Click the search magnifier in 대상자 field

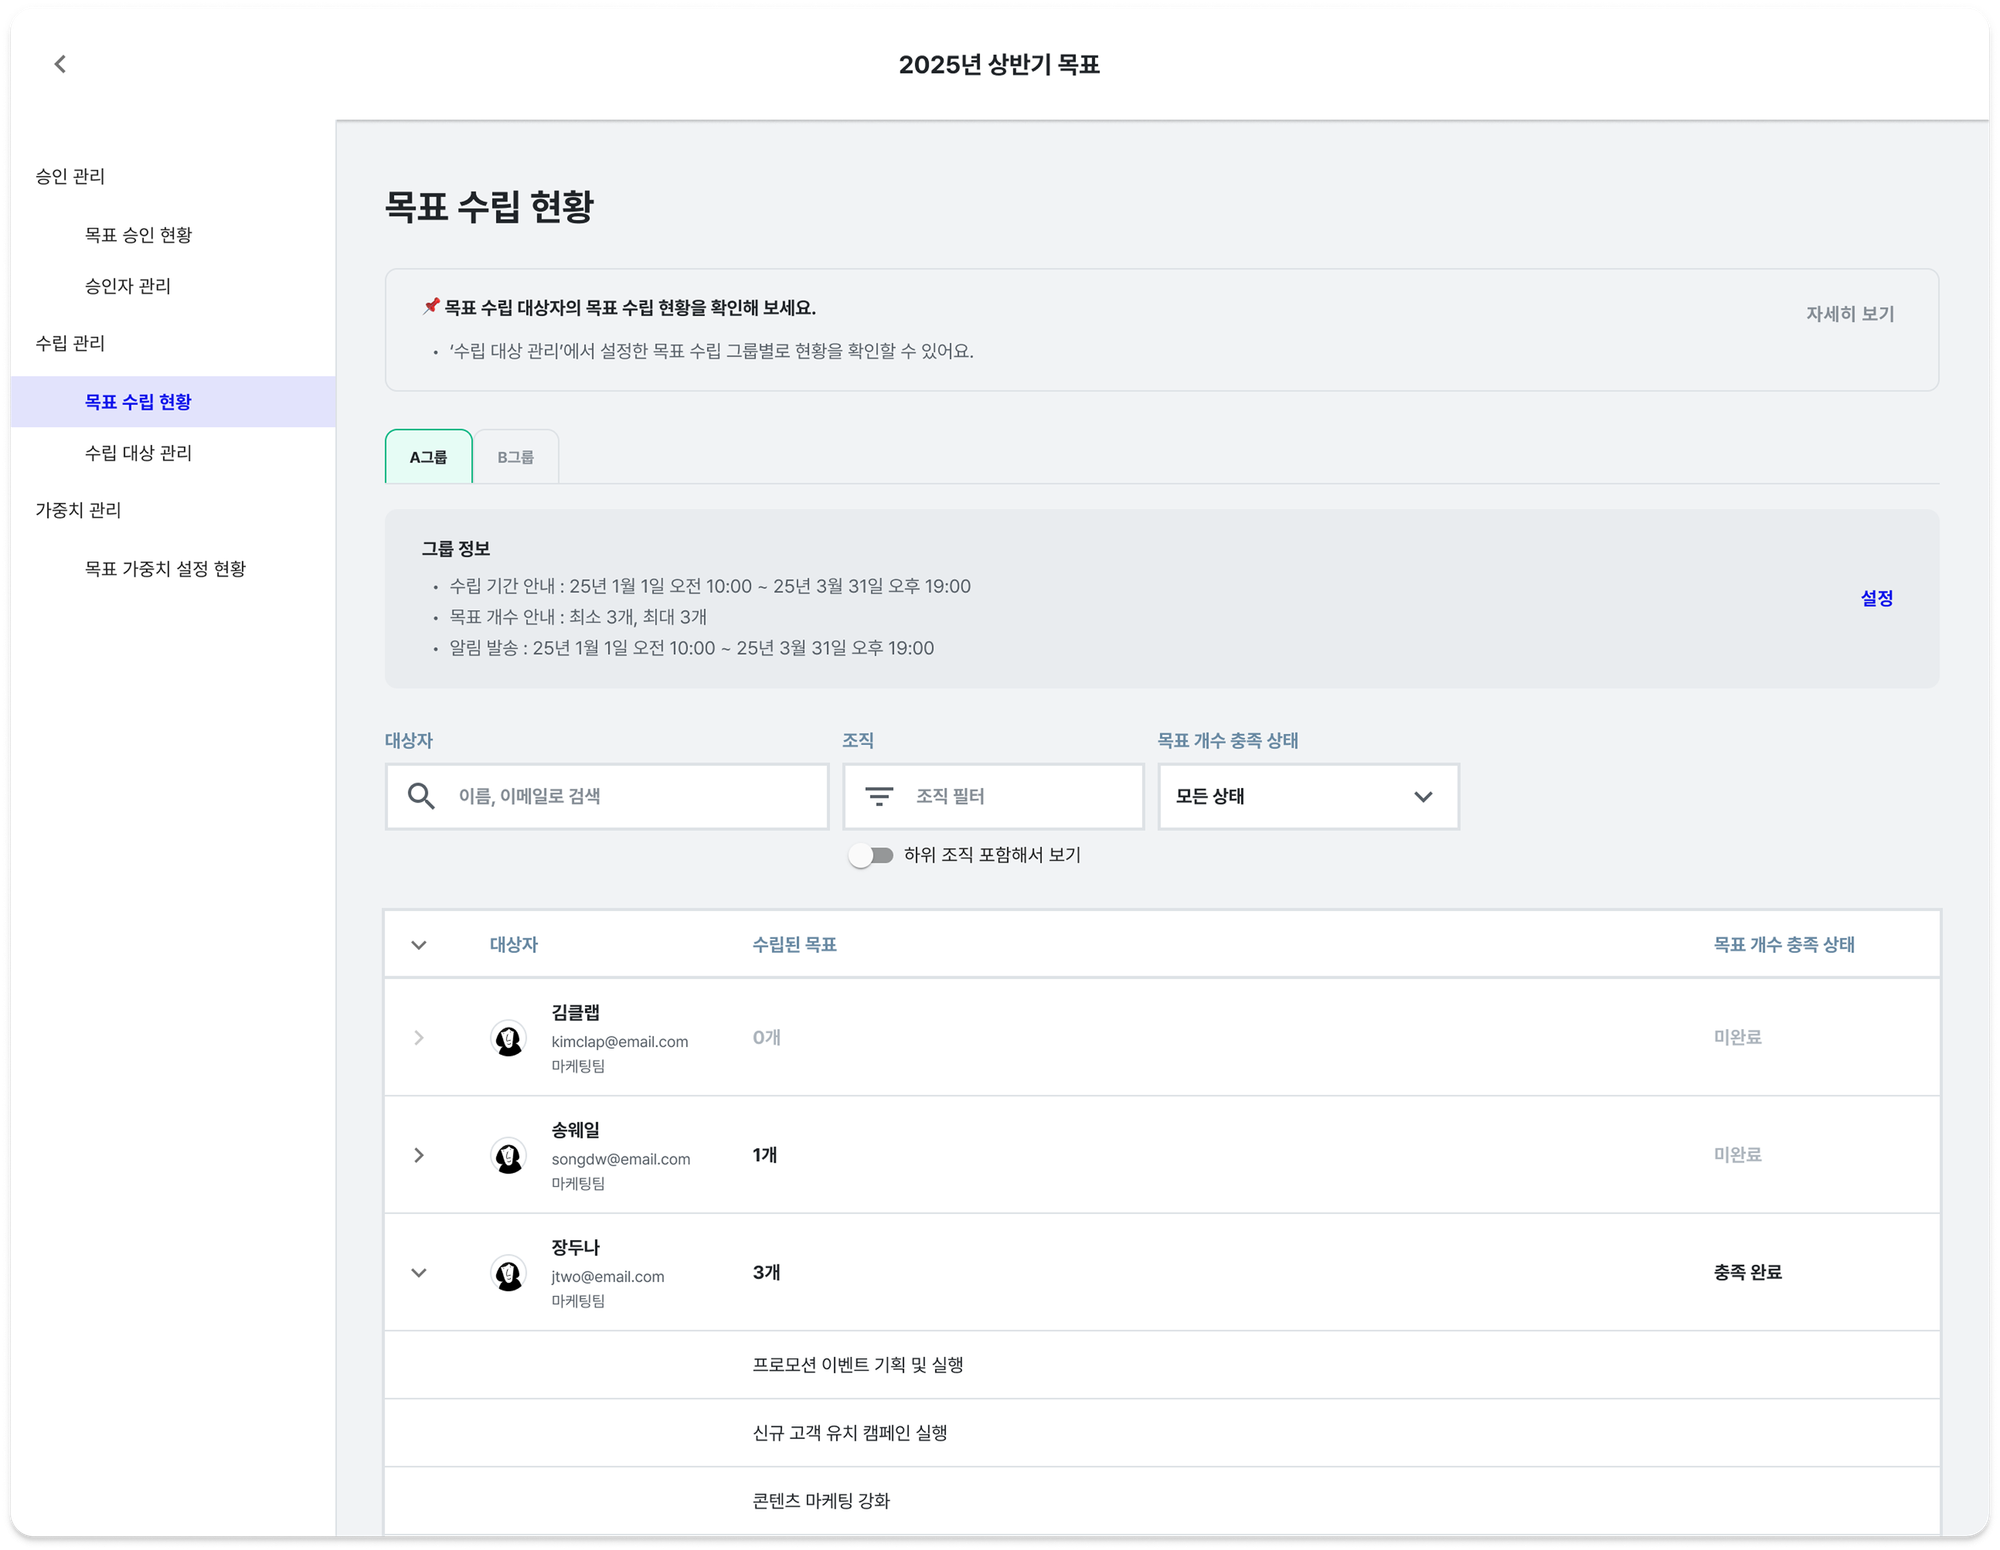coord(421,796)
